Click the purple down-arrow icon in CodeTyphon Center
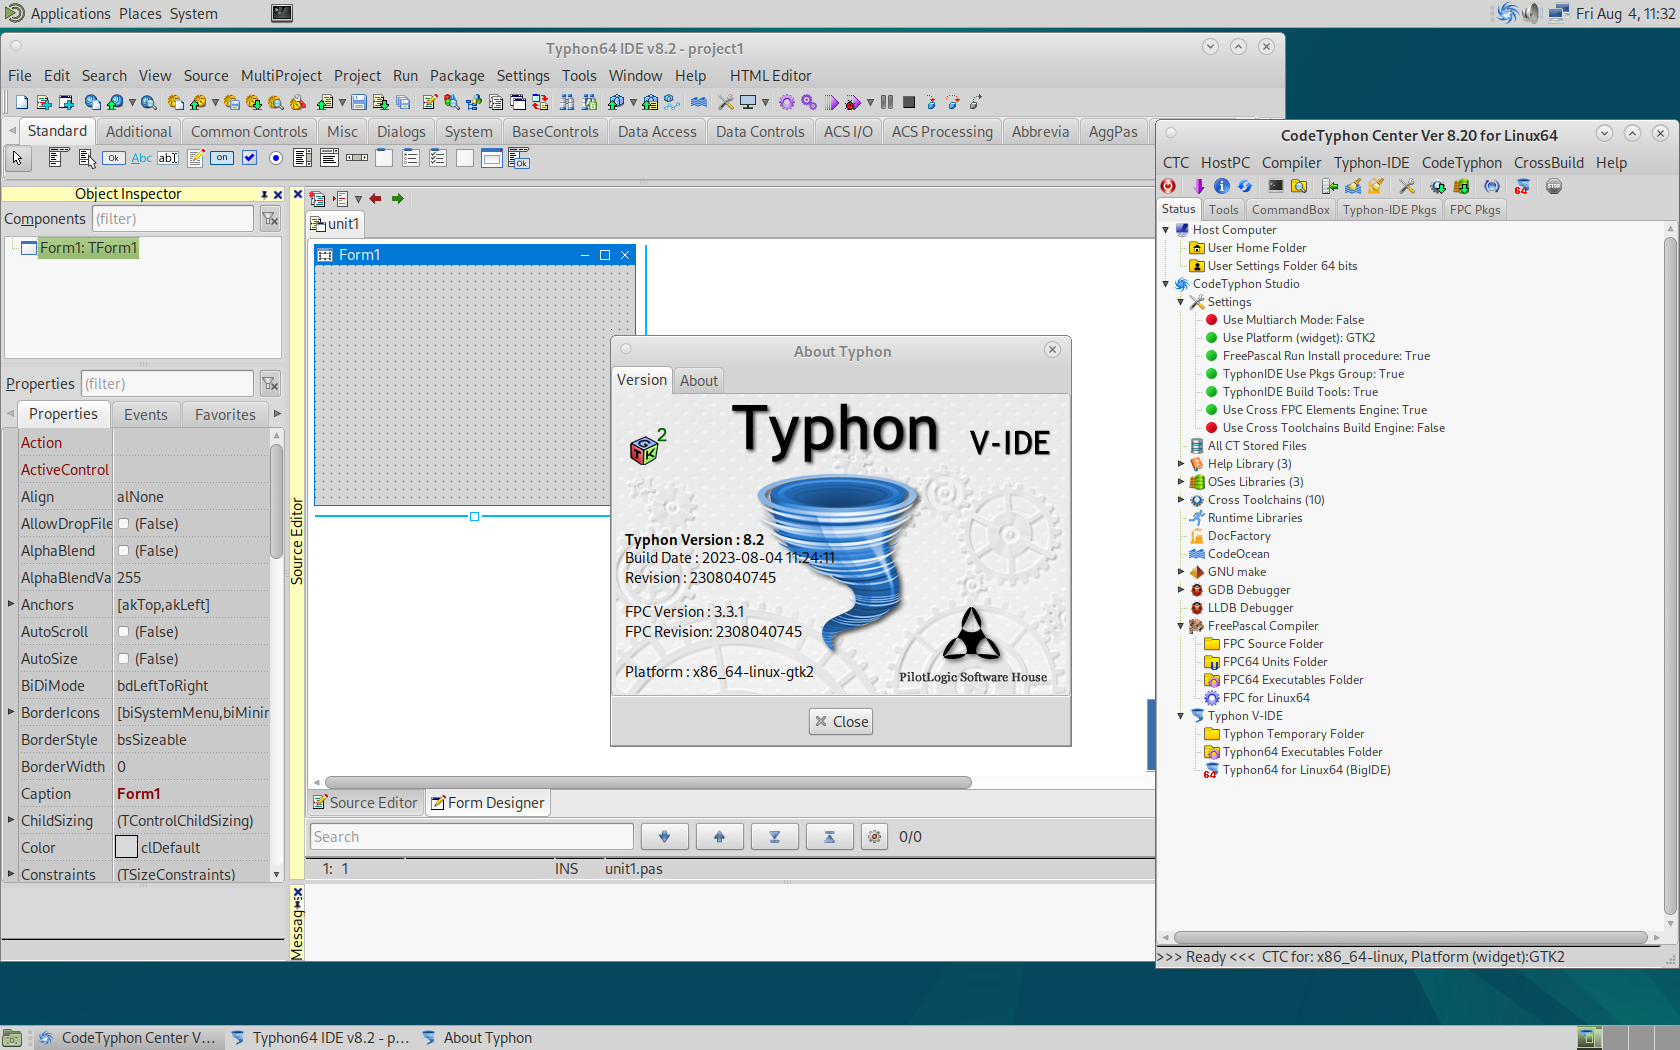 click(1198, 186)
